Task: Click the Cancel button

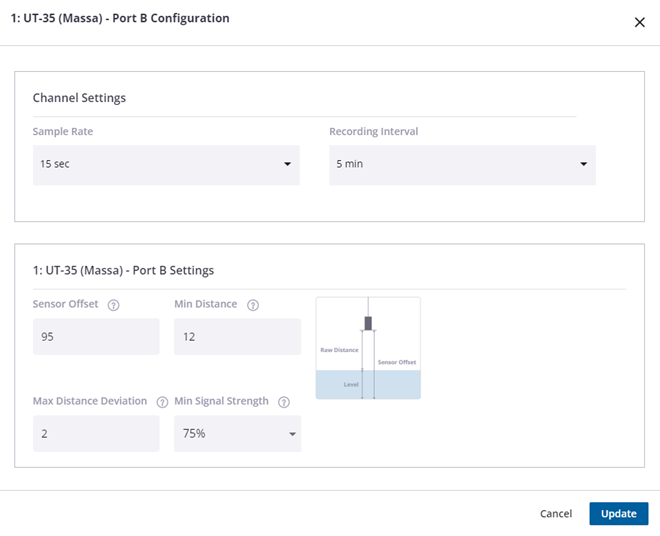Action: [x=556, y=514]
